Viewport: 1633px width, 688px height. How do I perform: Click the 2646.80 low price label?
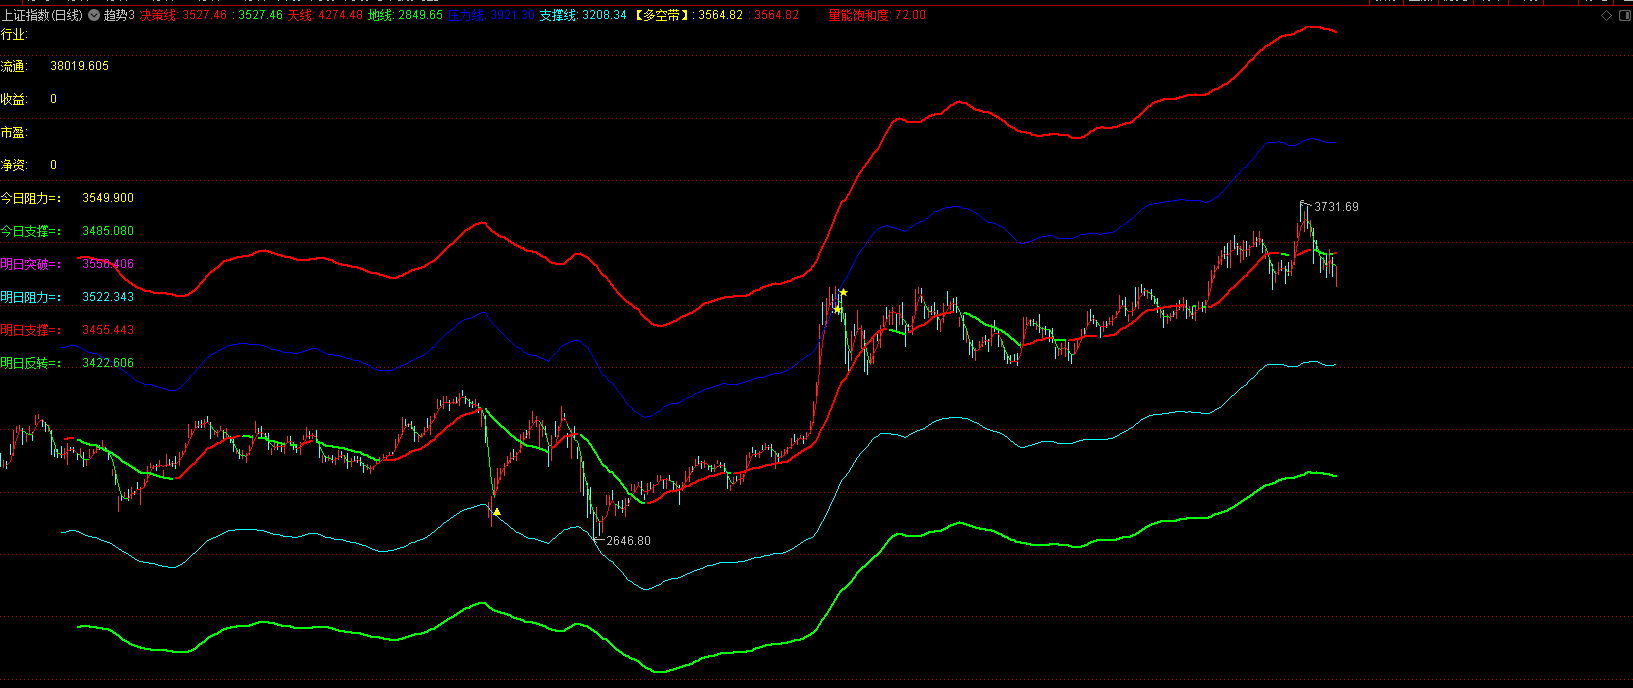628,541
